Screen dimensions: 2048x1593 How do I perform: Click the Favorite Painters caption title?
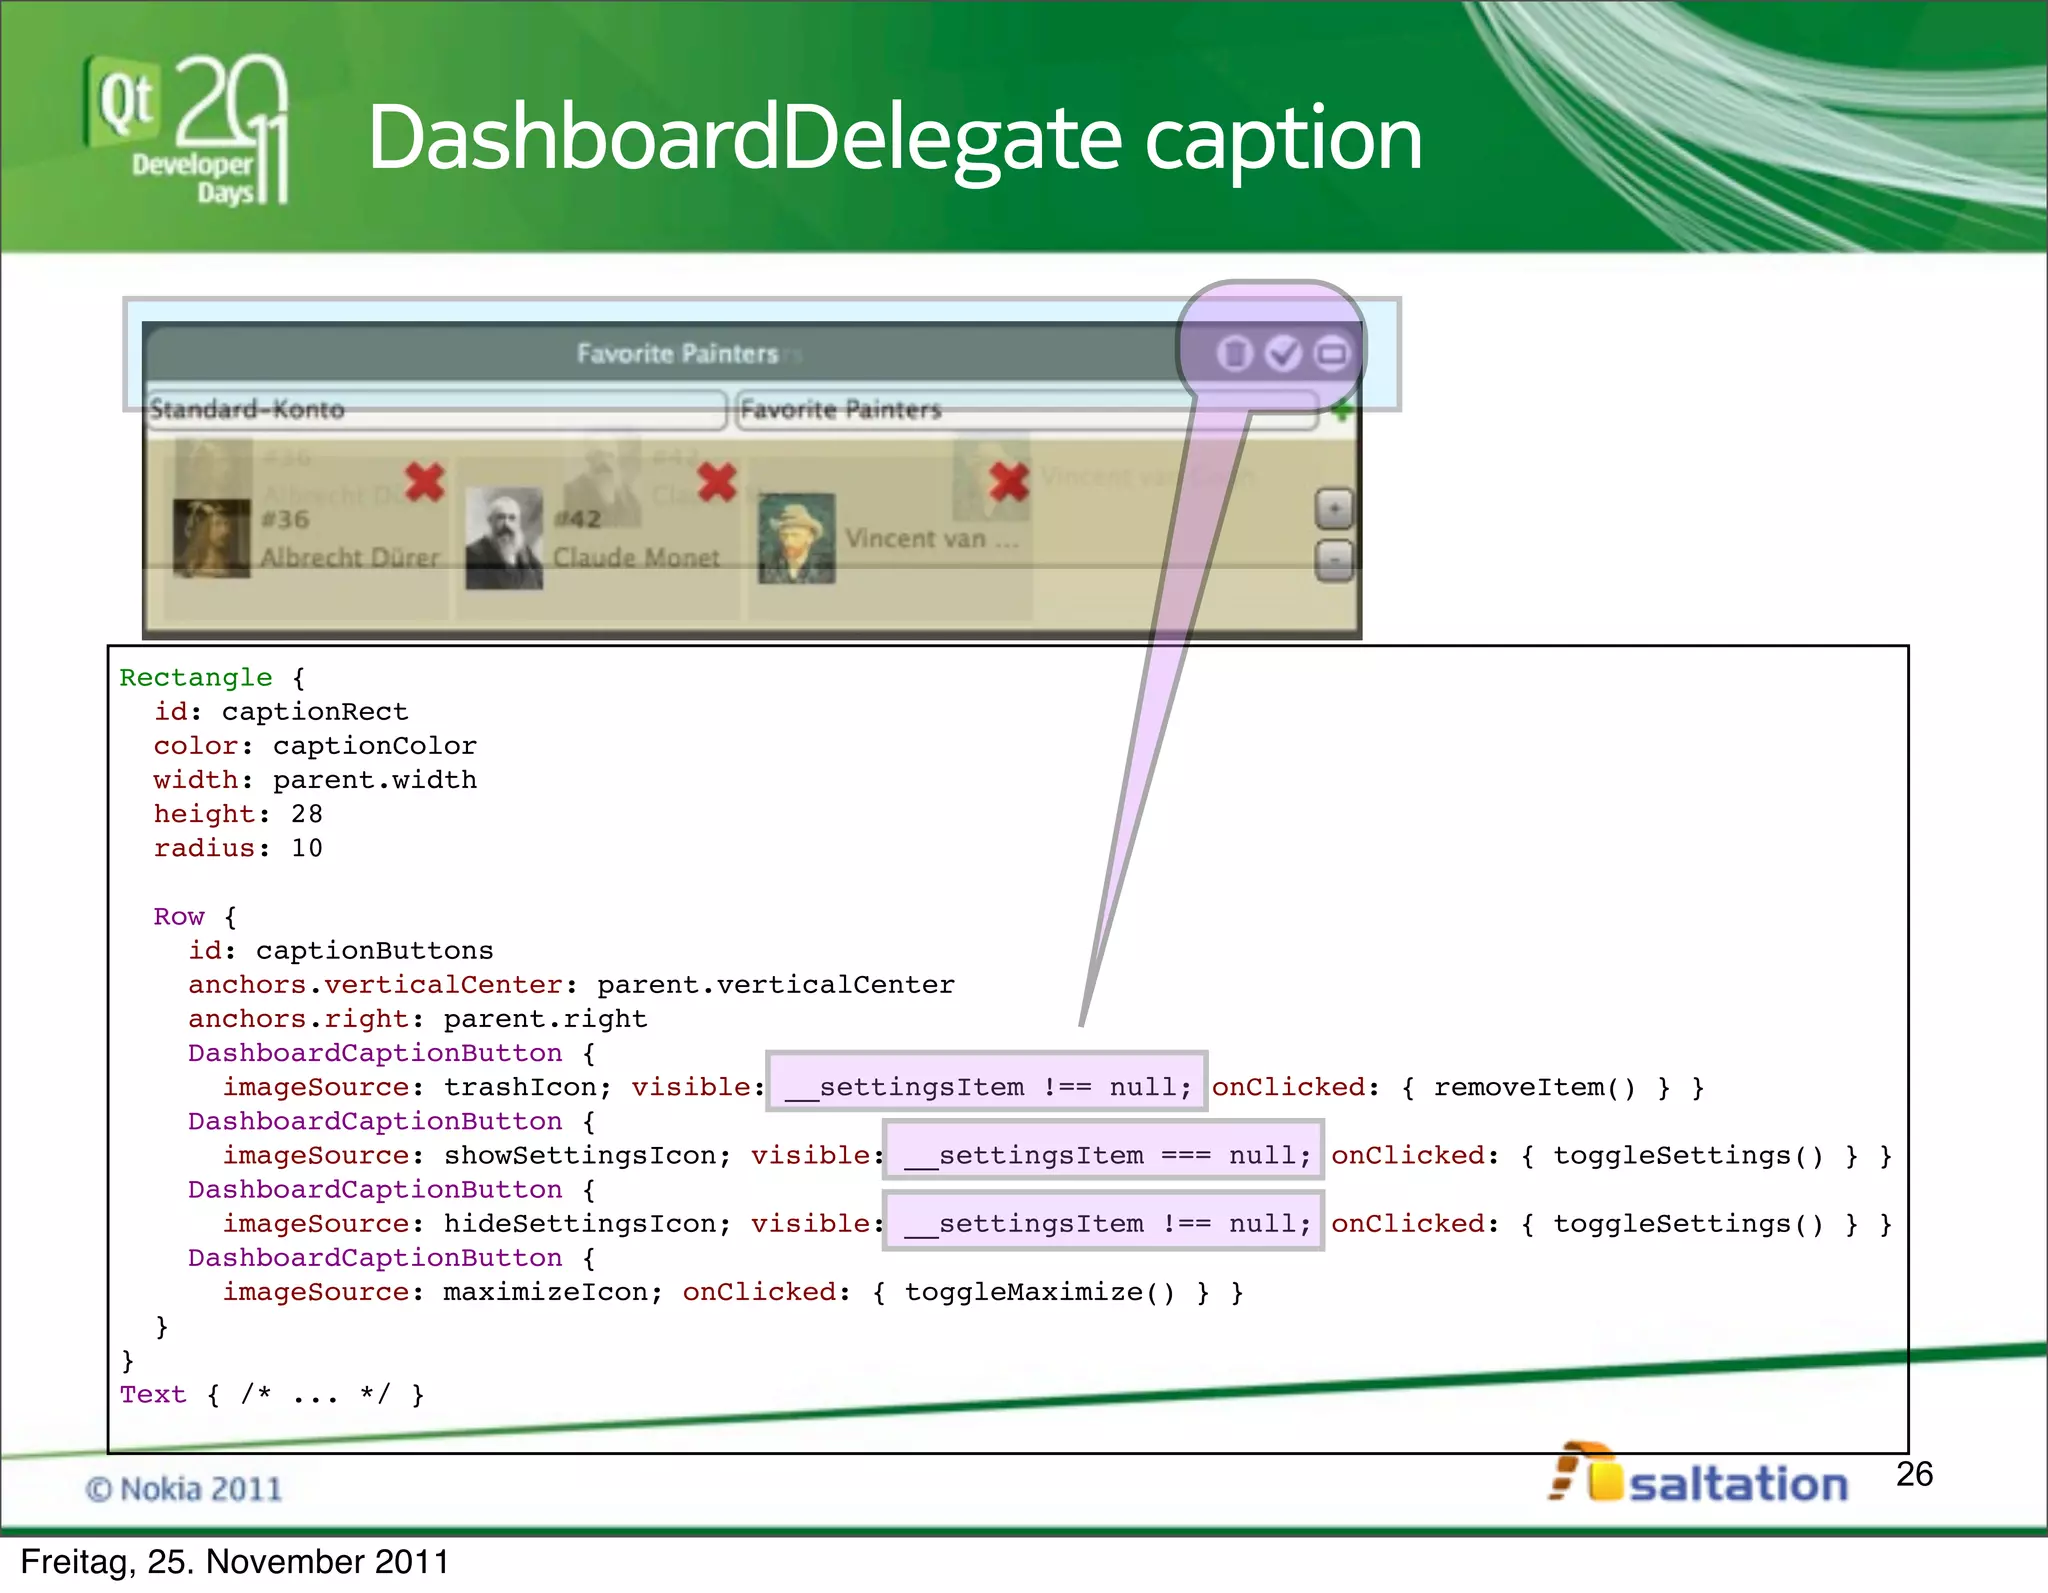(677, 354)
